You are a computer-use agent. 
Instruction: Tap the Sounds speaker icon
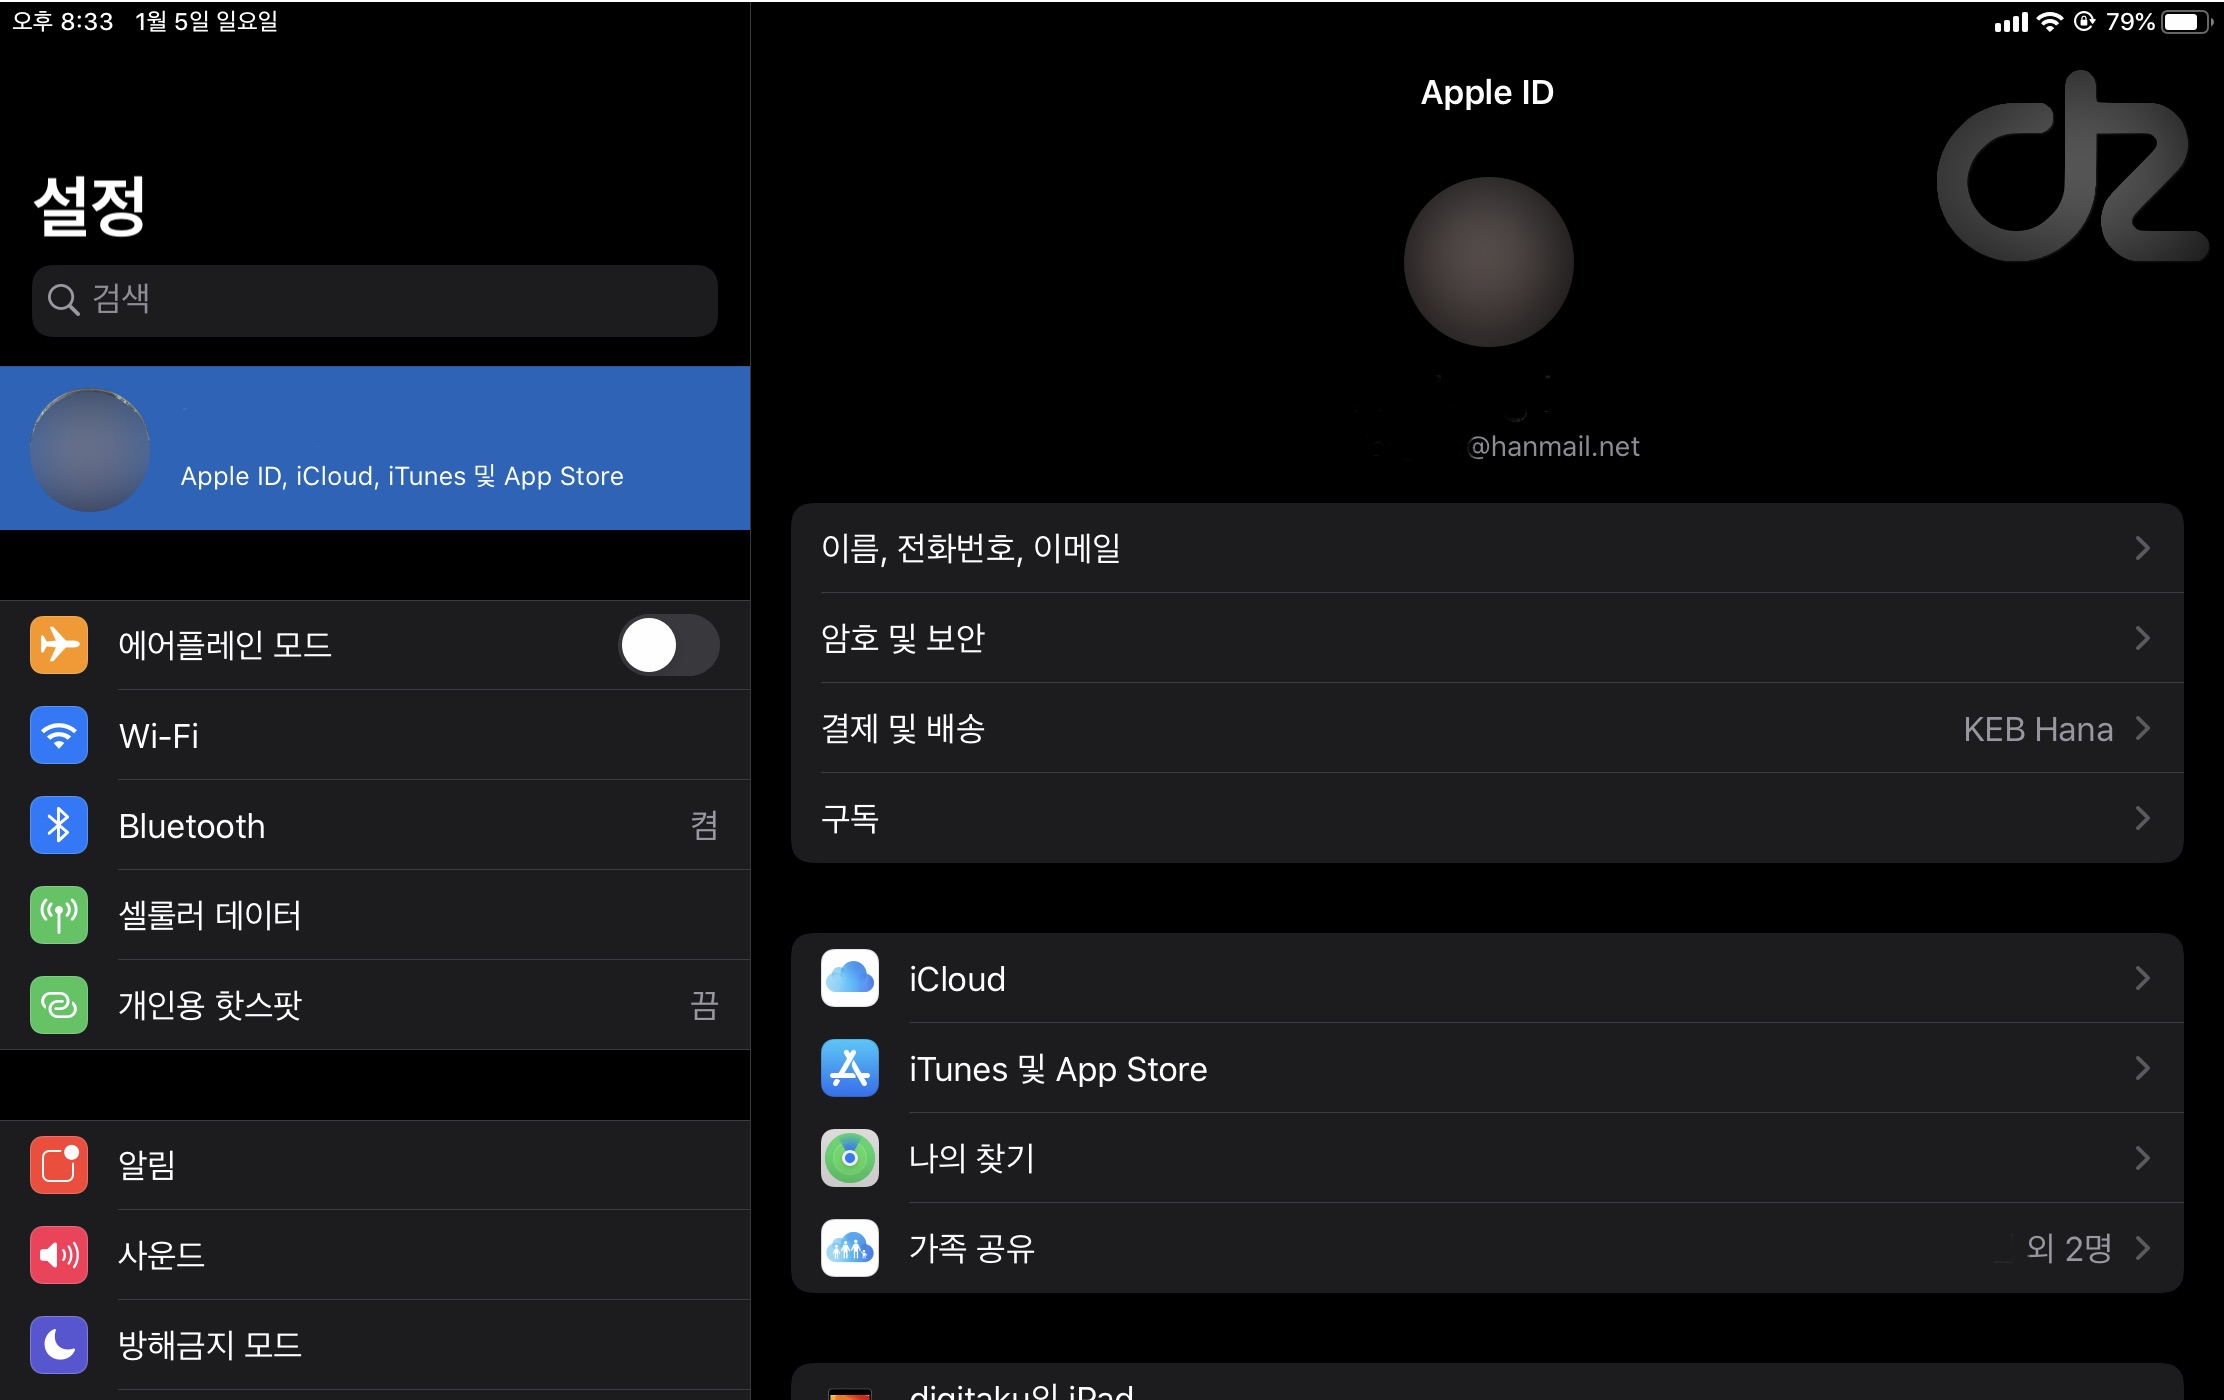(x=59, y=1255)
